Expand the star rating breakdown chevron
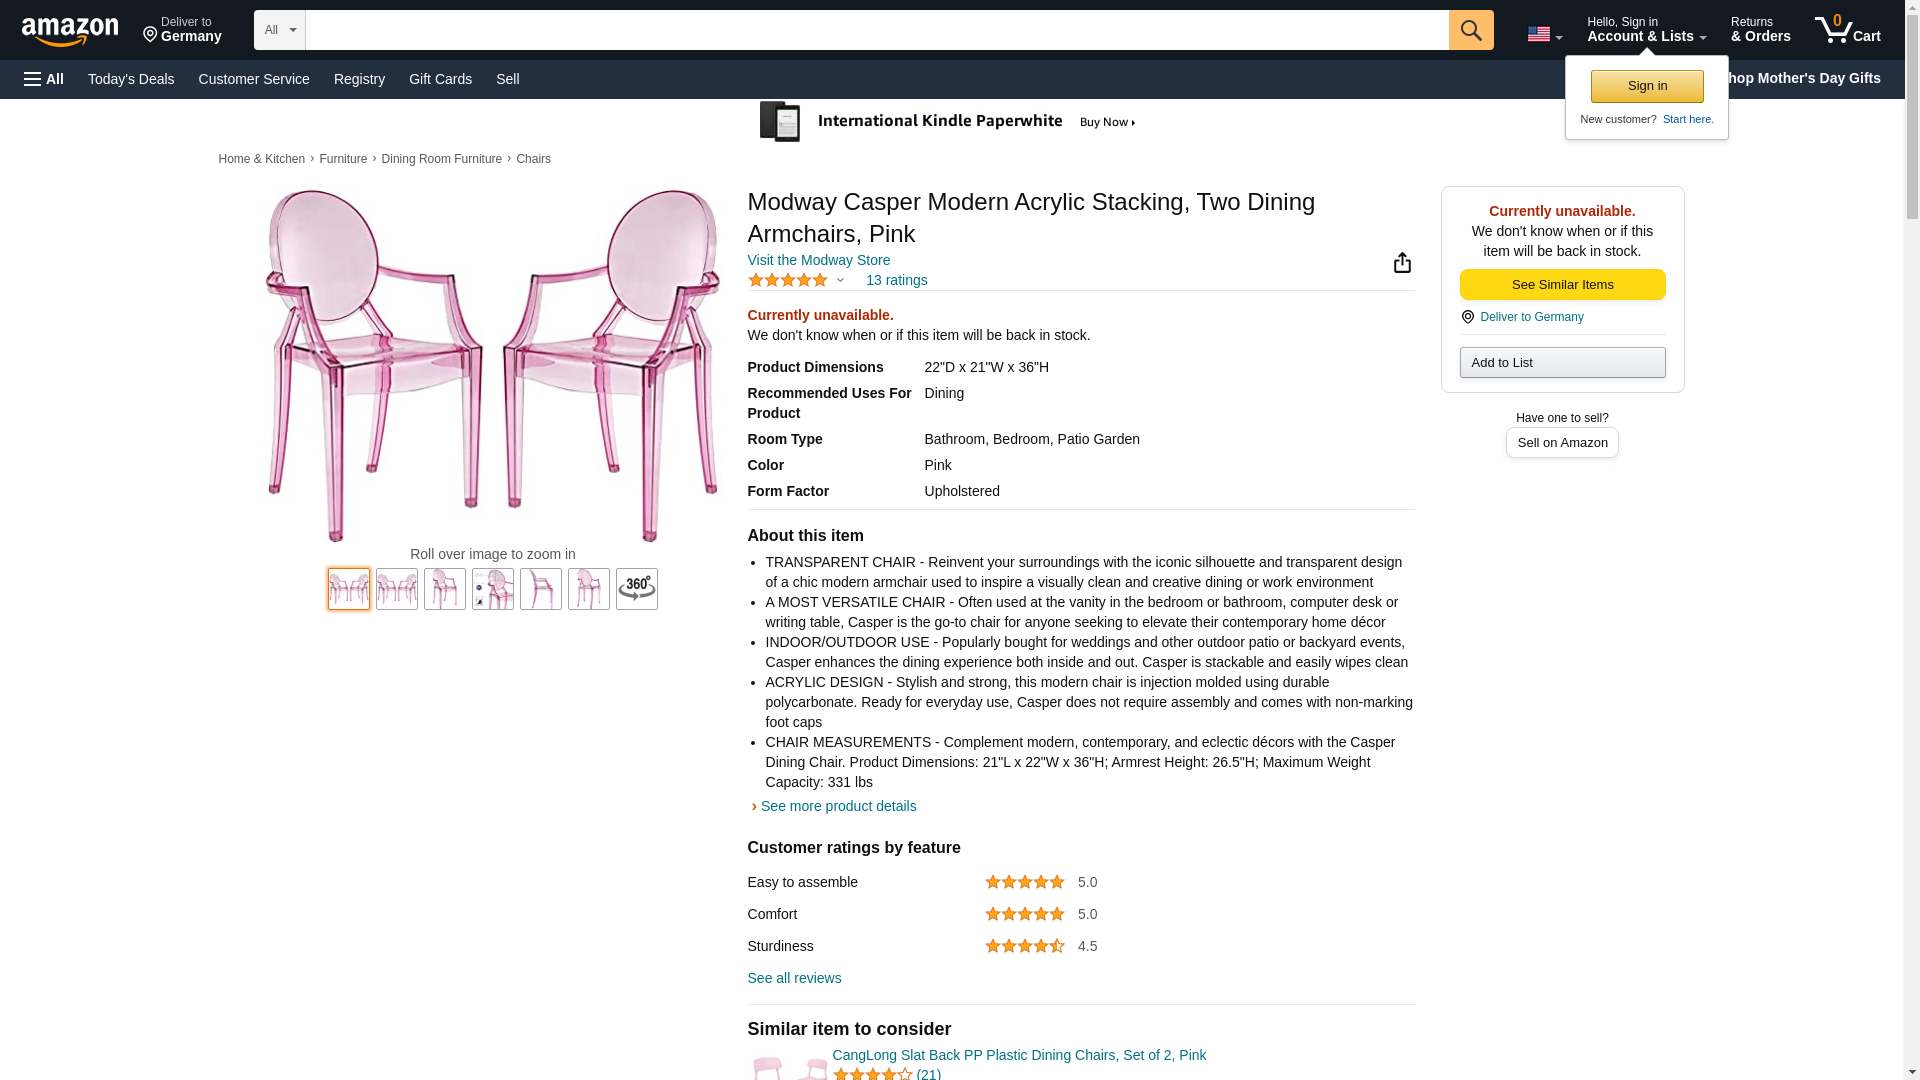Image resolution: width=1920 pixels, height=1080 pixels. (x=840, y=281)
